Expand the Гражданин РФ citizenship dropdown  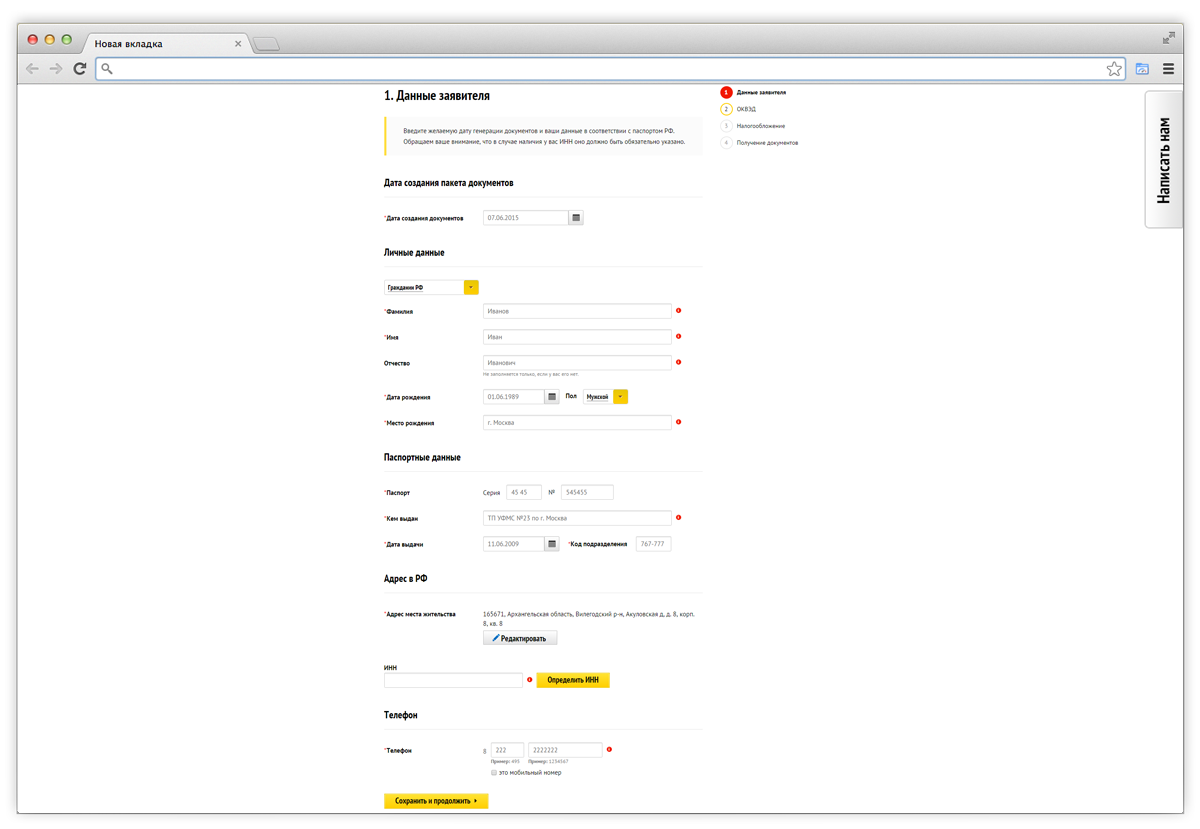[471, 287]
